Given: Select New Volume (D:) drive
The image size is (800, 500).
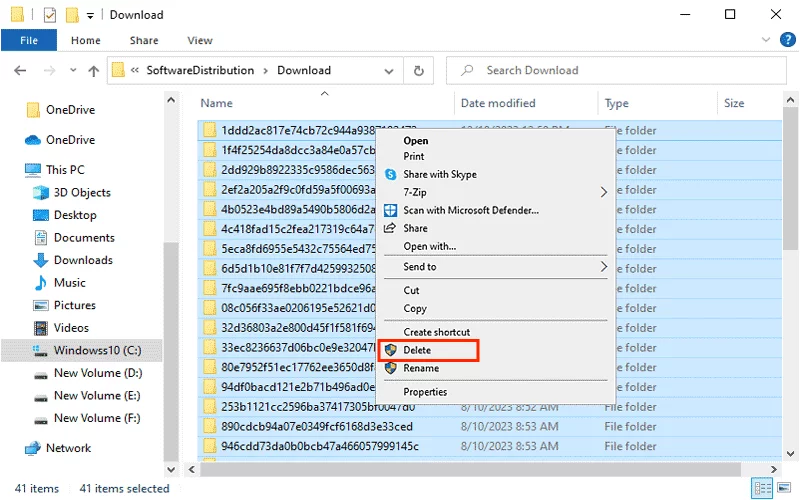Looking at the screenshot, I should pyautogui.click(x=88, y=373).
